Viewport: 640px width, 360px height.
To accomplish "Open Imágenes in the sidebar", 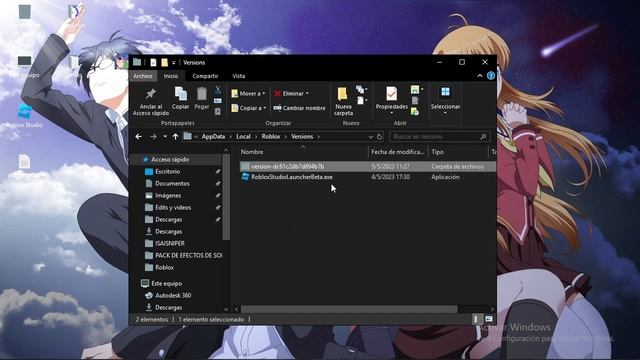I will (x=168, y=196).
